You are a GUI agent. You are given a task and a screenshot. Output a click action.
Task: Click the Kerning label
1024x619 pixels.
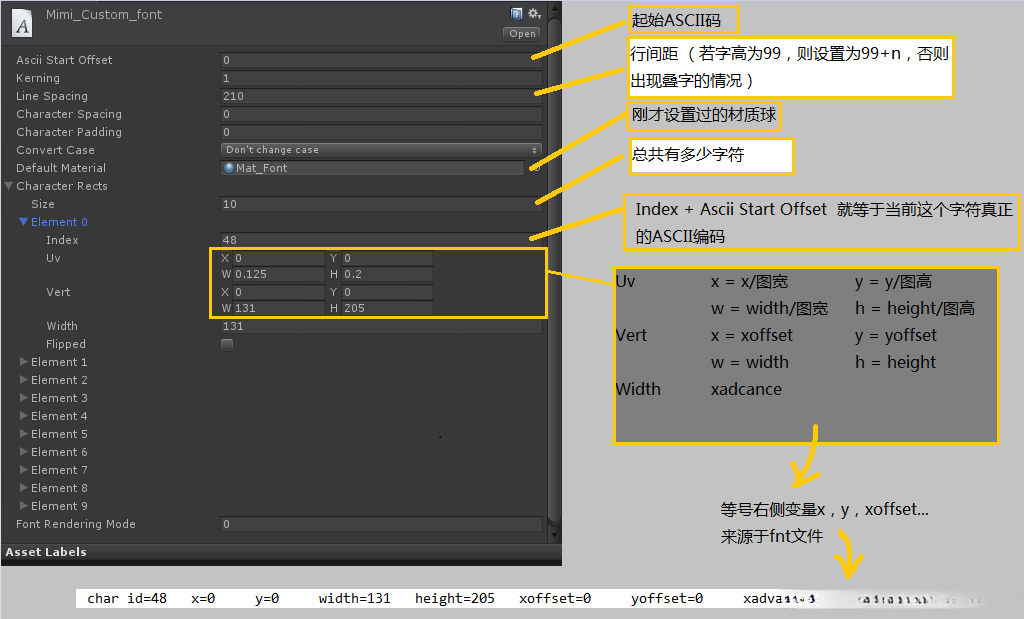[x=38, y=78]
